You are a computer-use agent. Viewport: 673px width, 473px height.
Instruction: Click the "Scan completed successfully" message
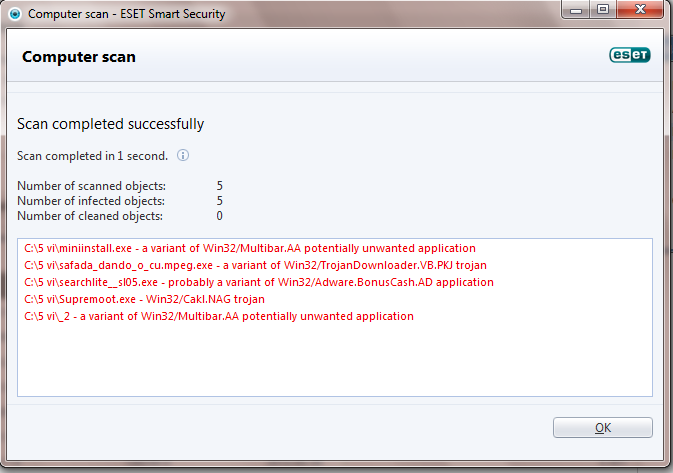tap(111, 124)
